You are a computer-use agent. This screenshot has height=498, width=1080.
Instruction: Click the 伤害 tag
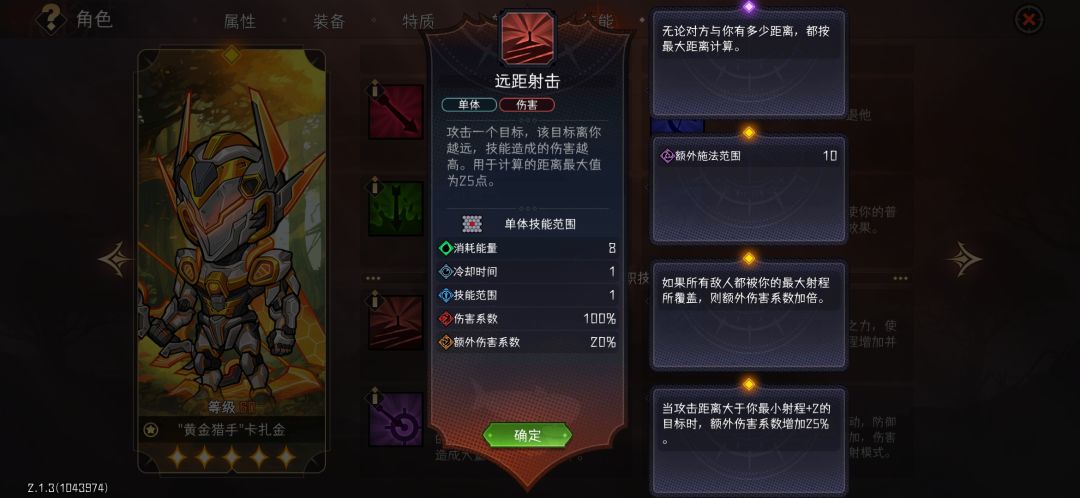(x=527, y=105)
